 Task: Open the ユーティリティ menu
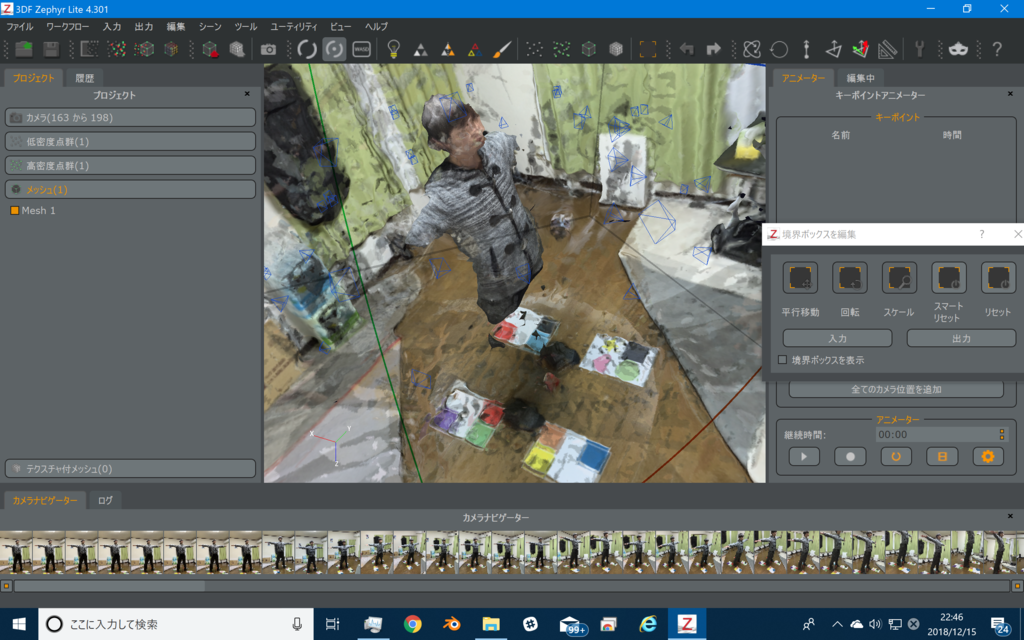tap(294, 27)
